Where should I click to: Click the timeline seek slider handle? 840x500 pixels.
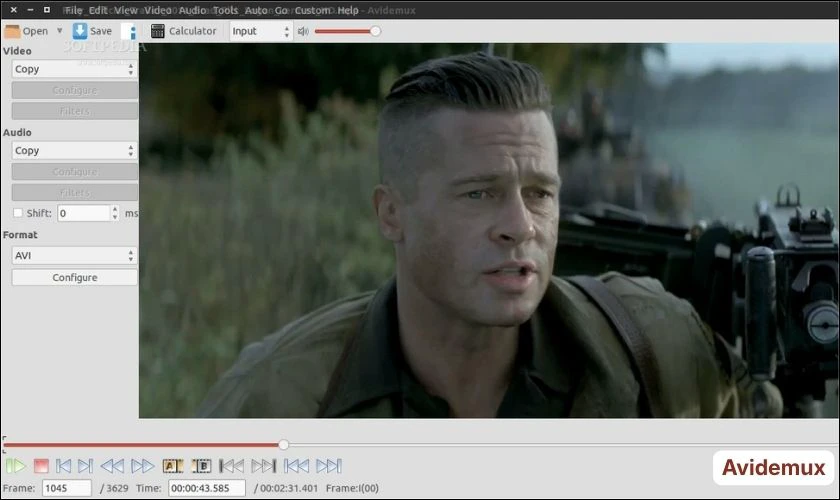coord(283,444)
